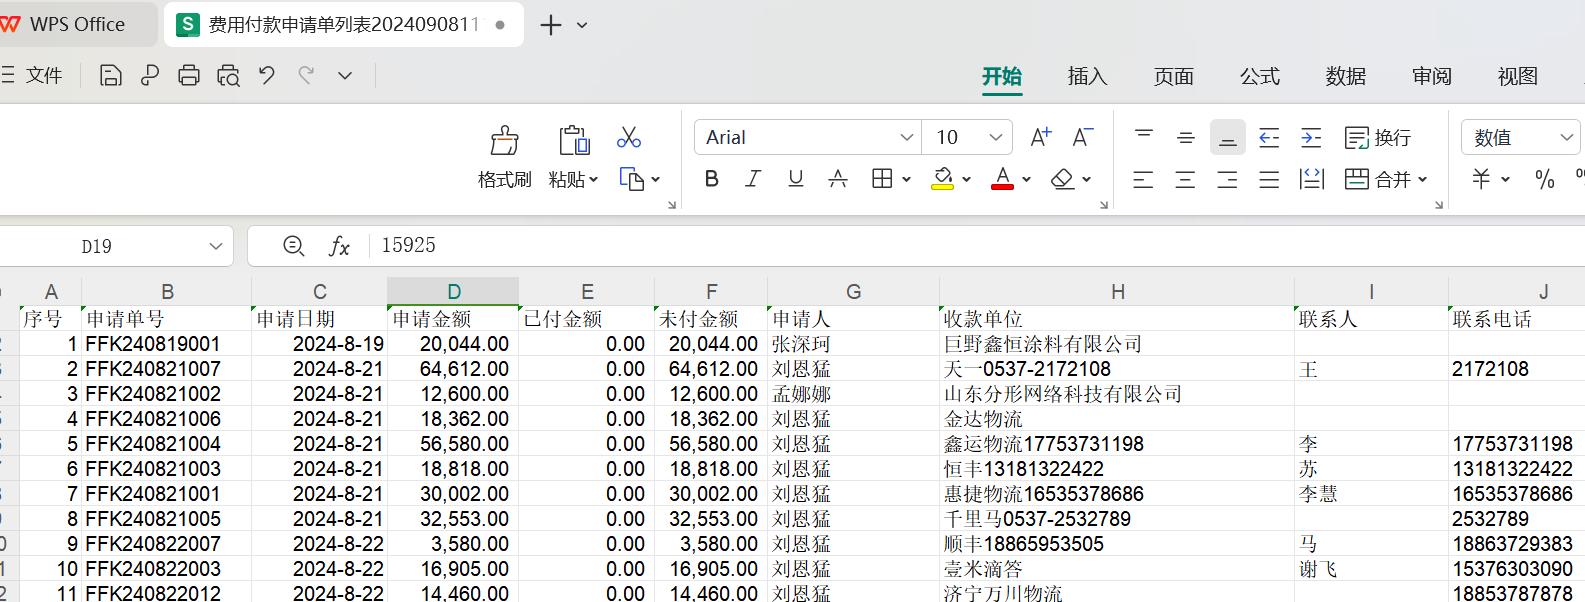
Task: Expand the font size dropdown
Action: coord(996,137)
